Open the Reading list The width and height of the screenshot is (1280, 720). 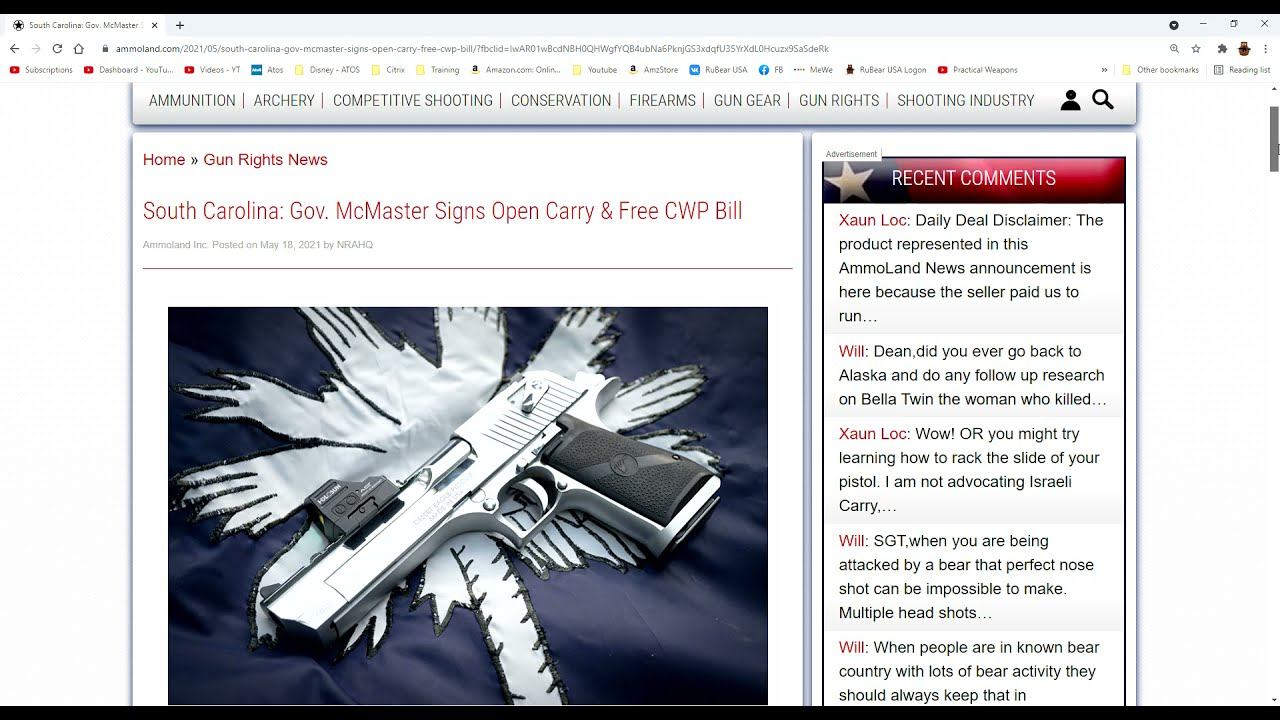[1242, 70]
